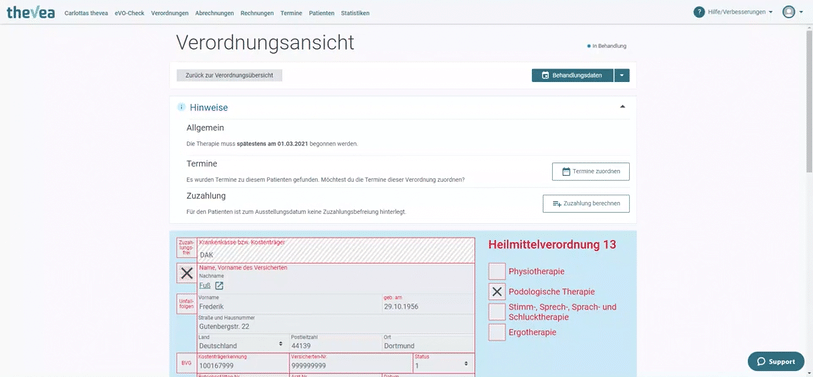Uncheck the Podologische Therapie checkbox
The width and height of the screenshot is (813, 377).
(497, 292)
